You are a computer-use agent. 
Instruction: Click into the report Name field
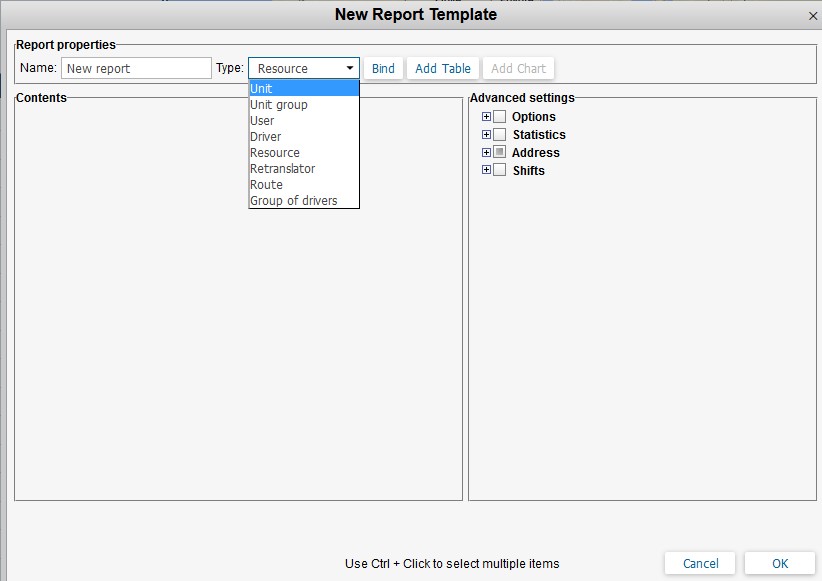(x=136, y=69)
